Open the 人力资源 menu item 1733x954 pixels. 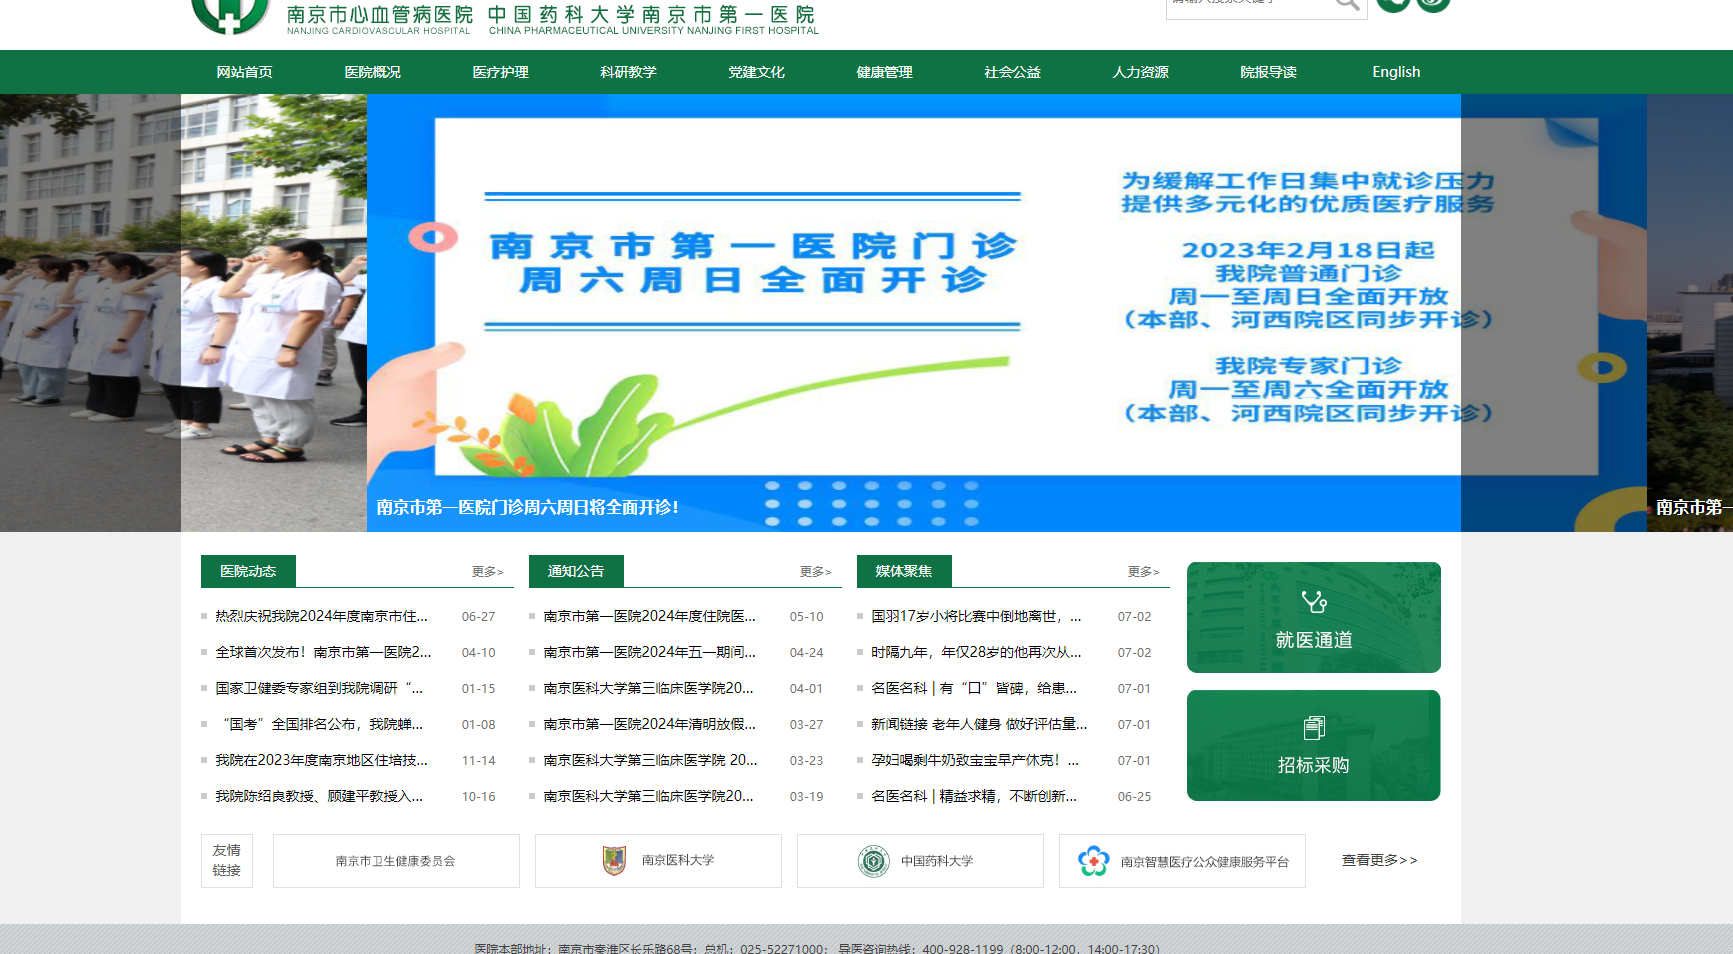coord(1141,72)
